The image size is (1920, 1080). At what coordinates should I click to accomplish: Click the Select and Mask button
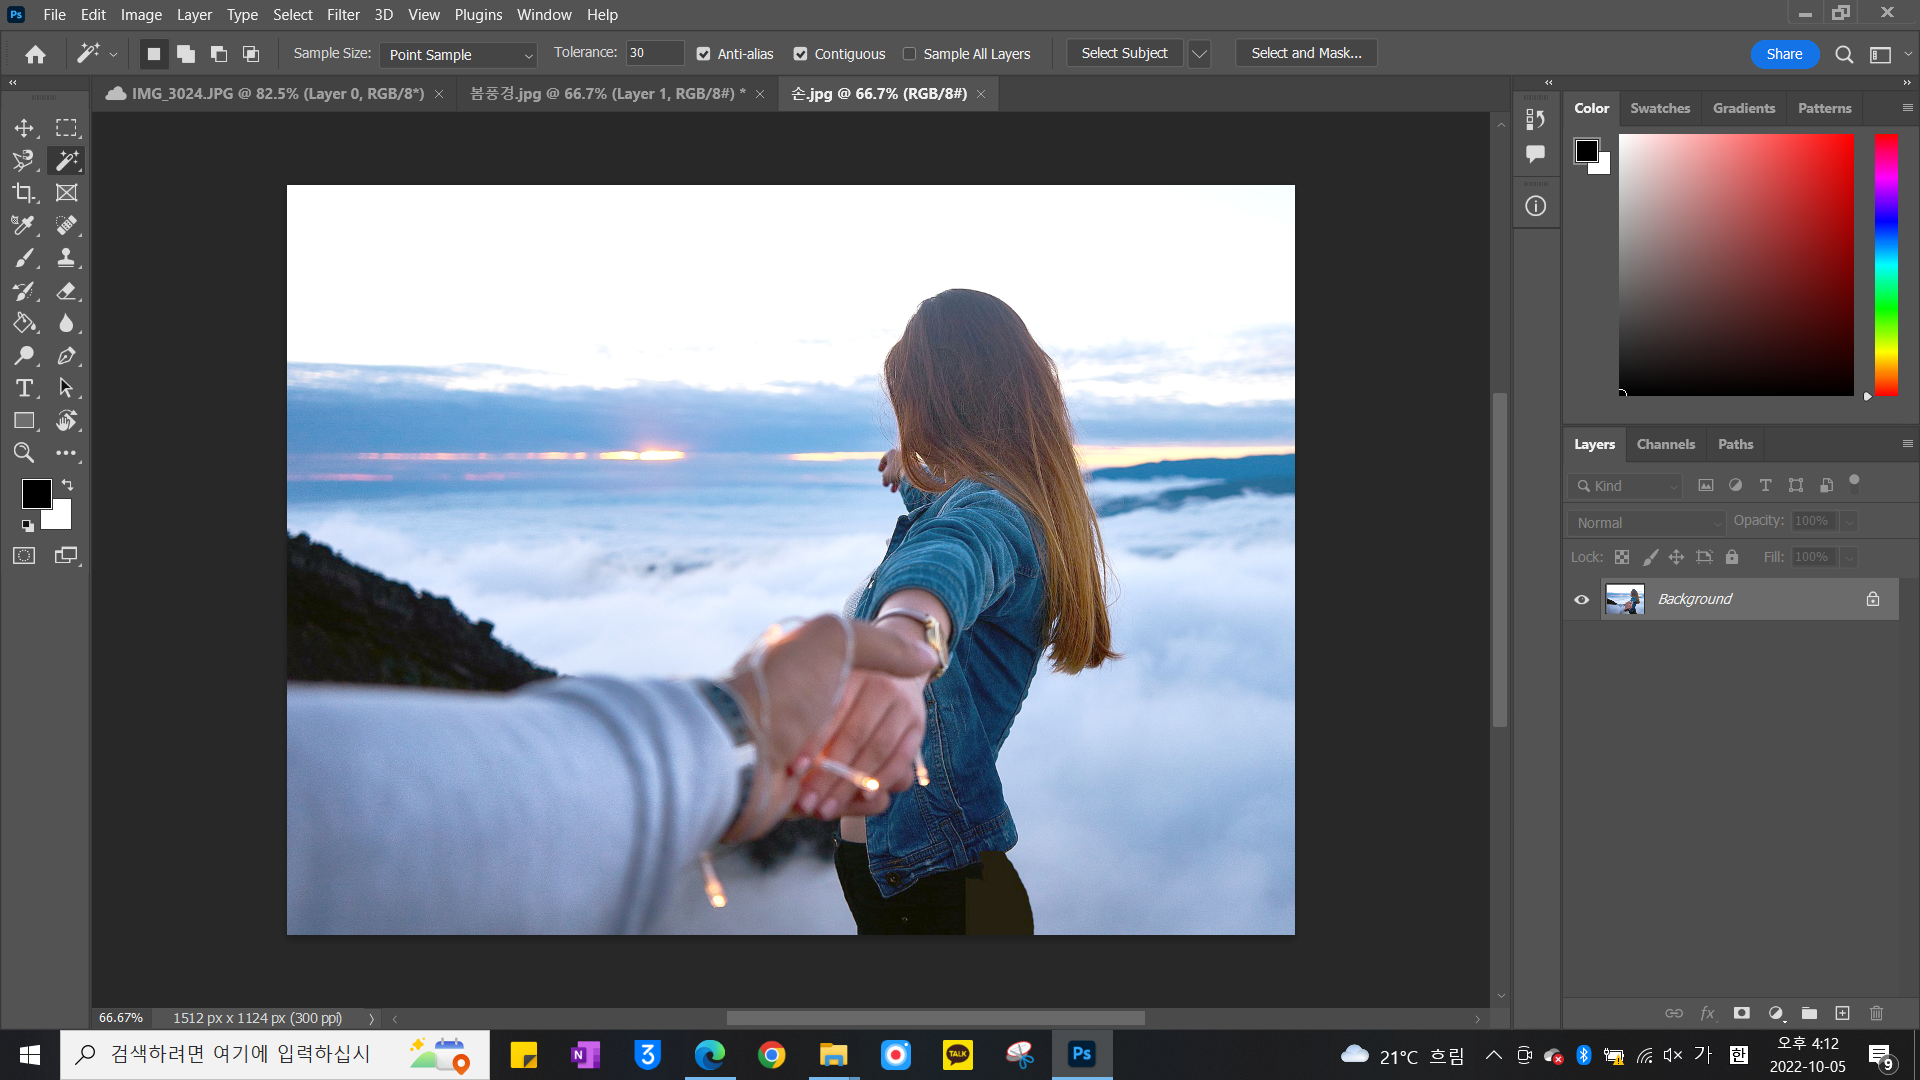(1306, 54)
